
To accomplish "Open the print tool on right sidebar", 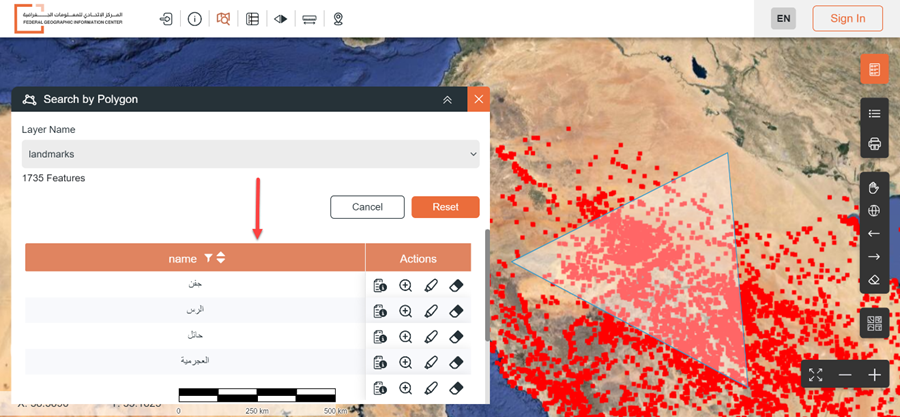I will tap(874, 143).
